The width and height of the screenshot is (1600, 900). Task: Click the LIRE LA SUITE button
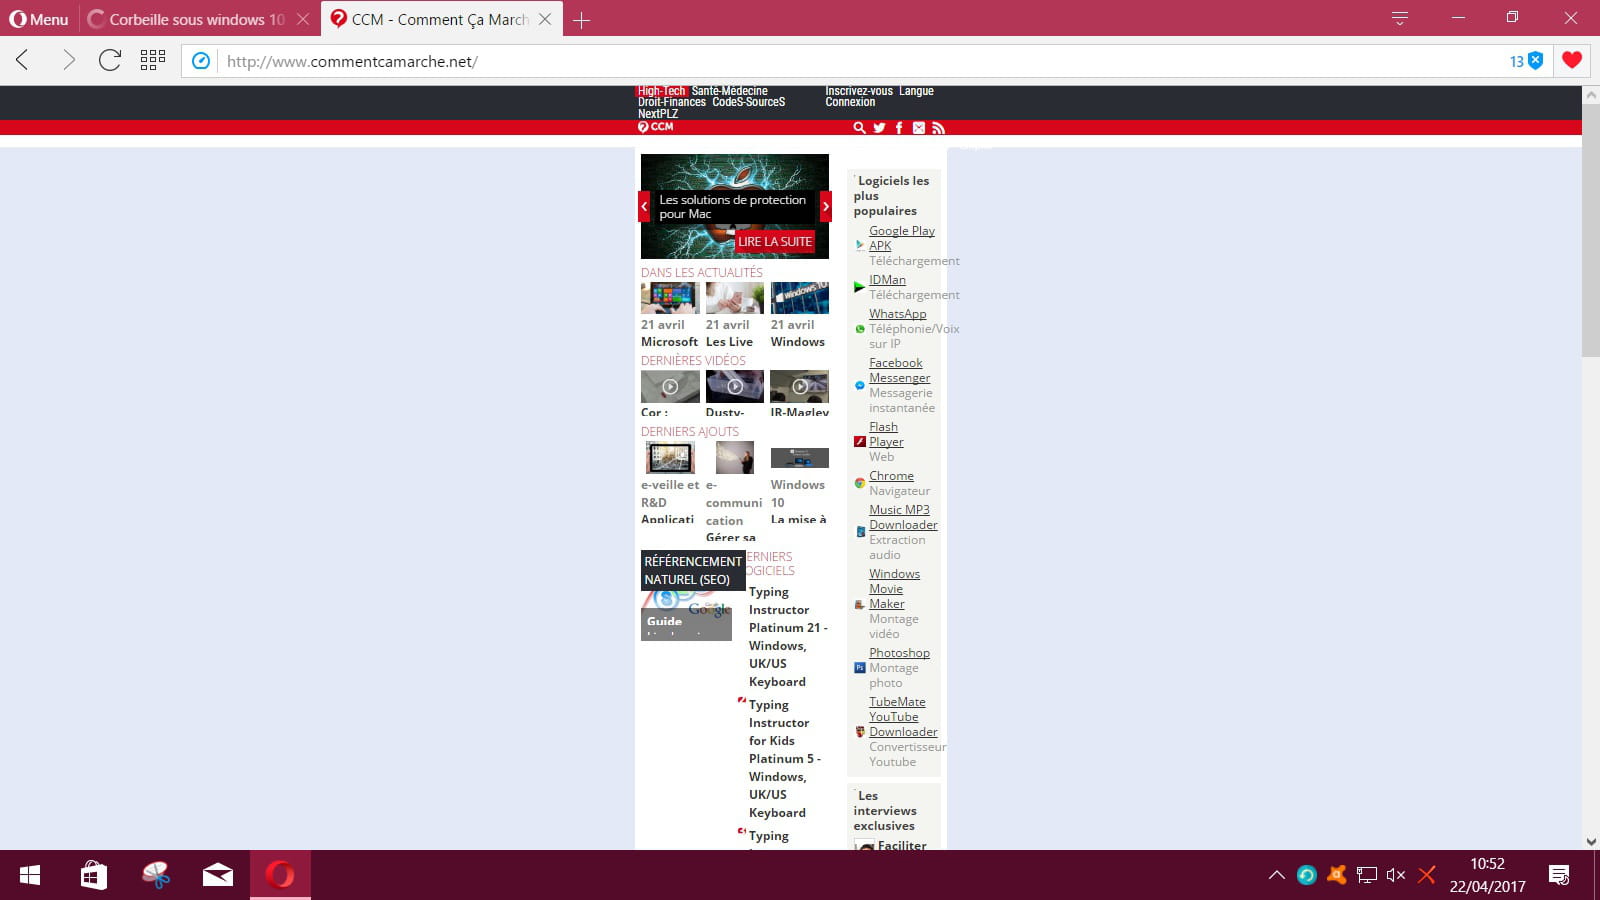(775, 241)
